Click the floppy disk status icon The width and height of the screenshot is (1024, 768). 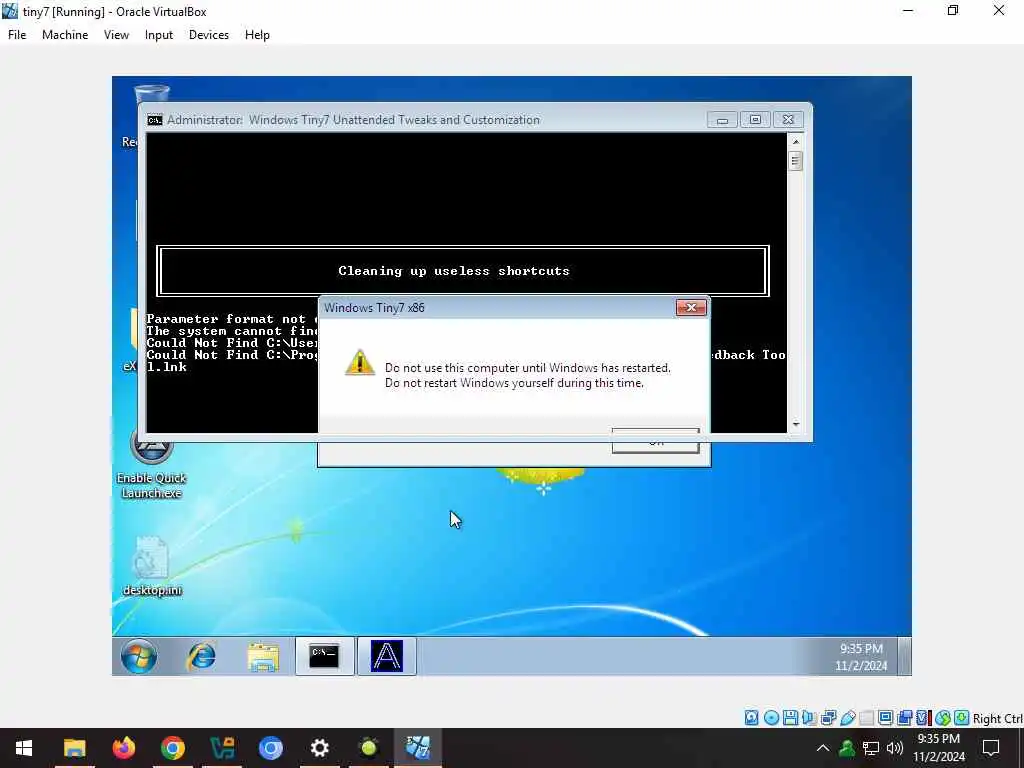coord(790,718)
